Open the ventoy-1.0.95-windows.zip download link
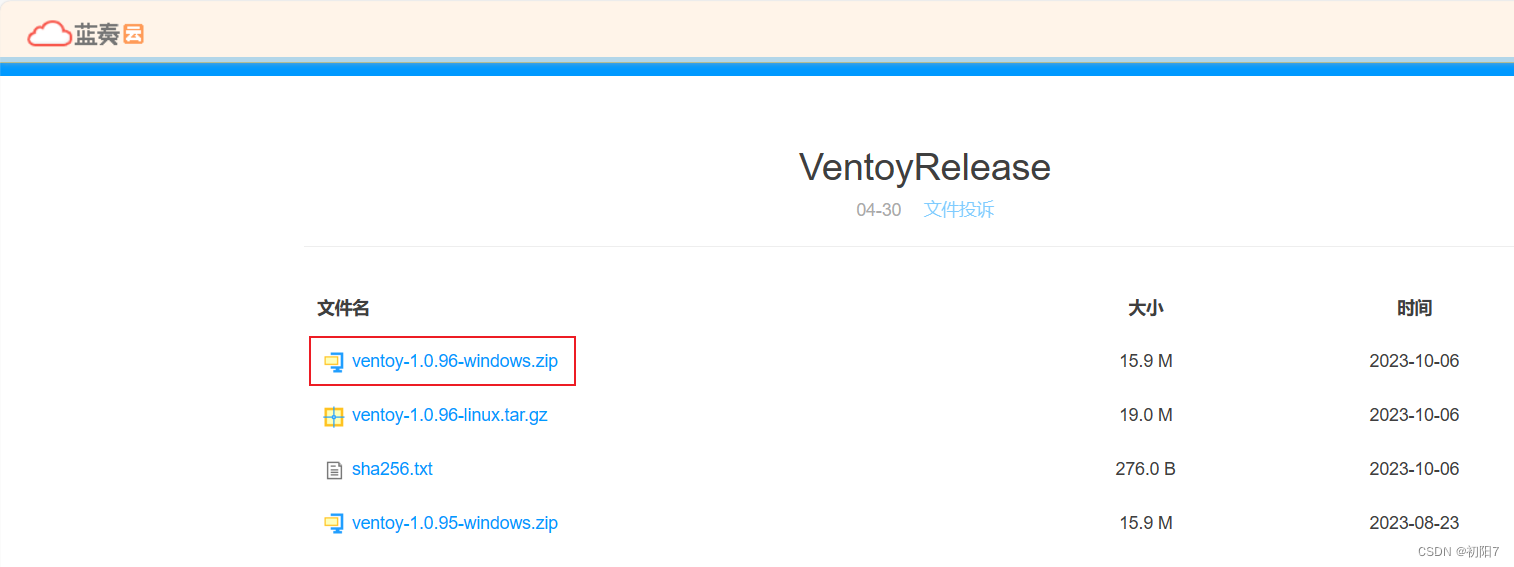The height and width of the screenshot is (567, 1514). (455, 523)
